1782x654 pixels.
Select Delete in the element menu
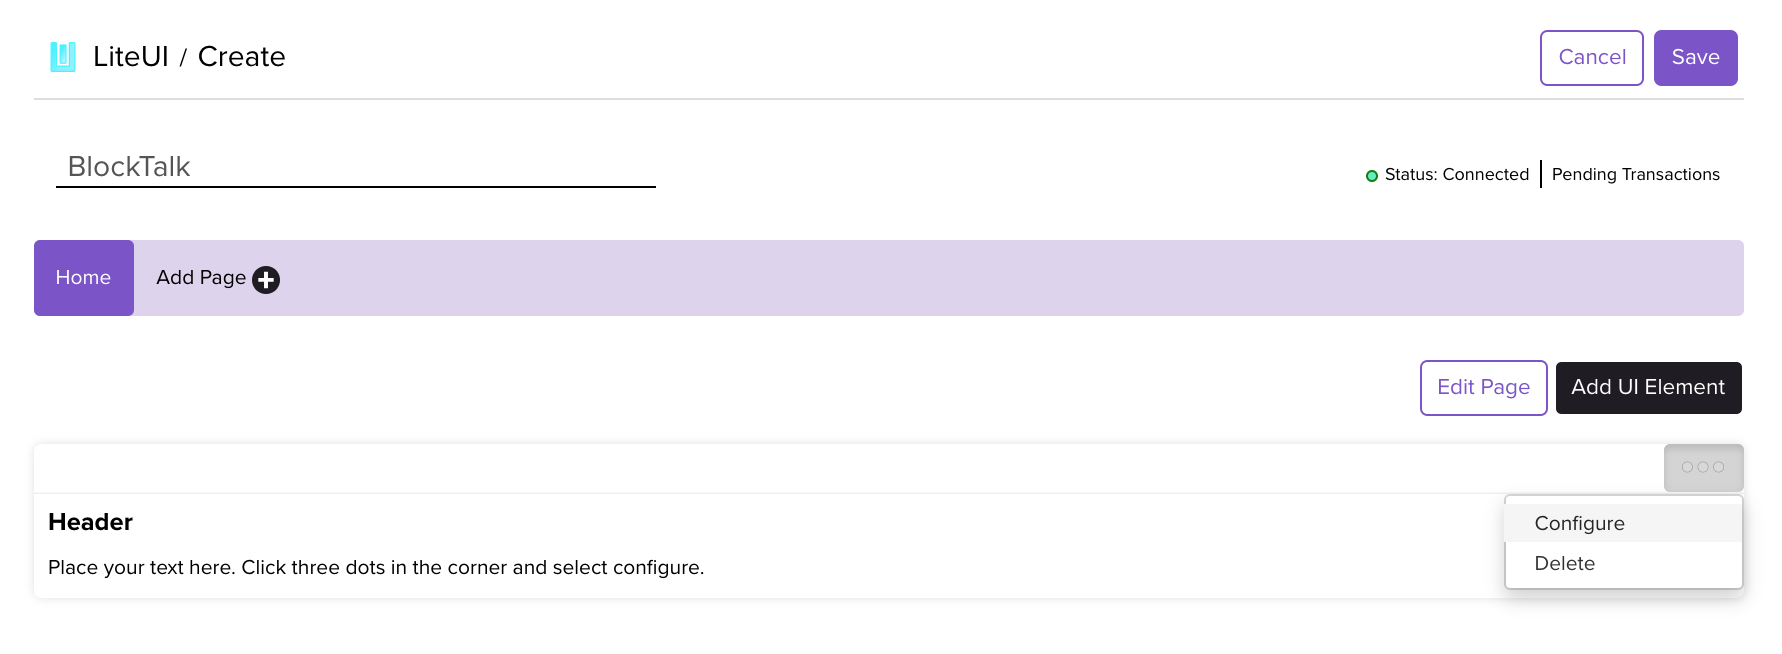(1564, 564)
